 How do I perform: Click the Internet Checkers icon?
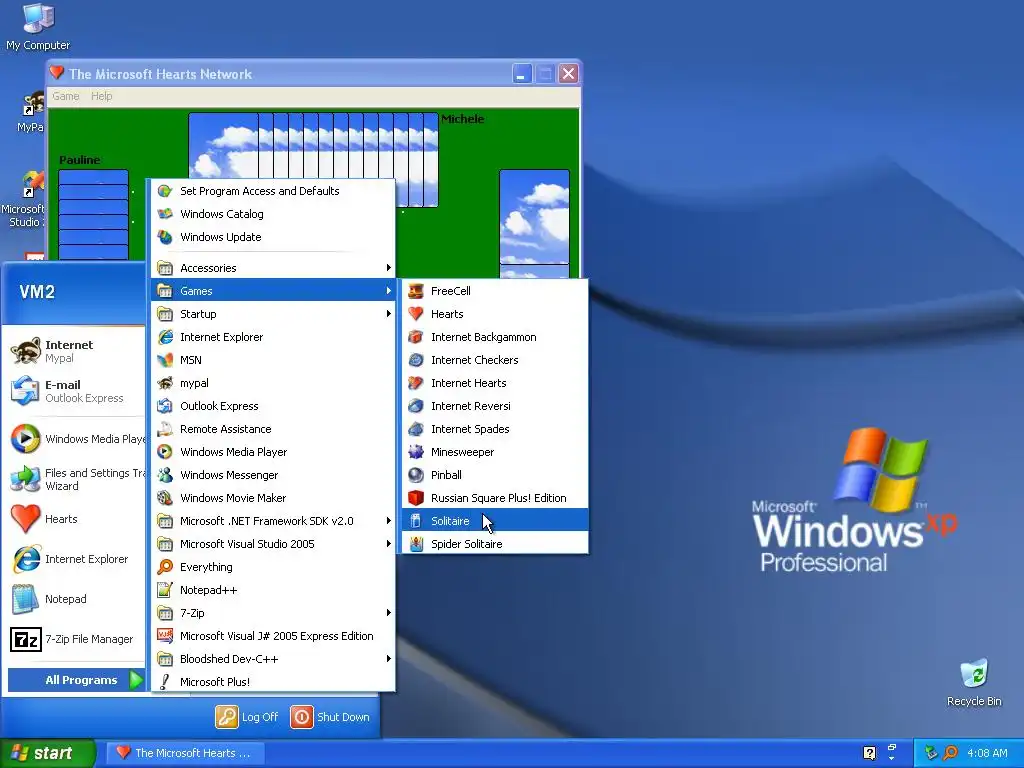tap(416, 360)
